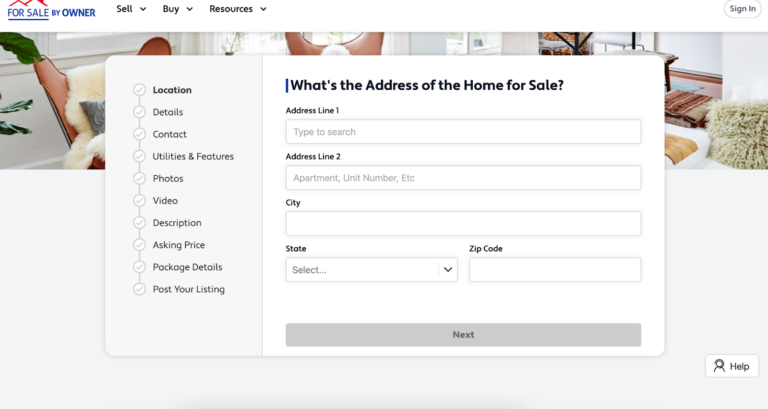The width and height of the screenshot is (768, 409).
Task: Open the Sell dropdown menu
Action: (131, 9)
